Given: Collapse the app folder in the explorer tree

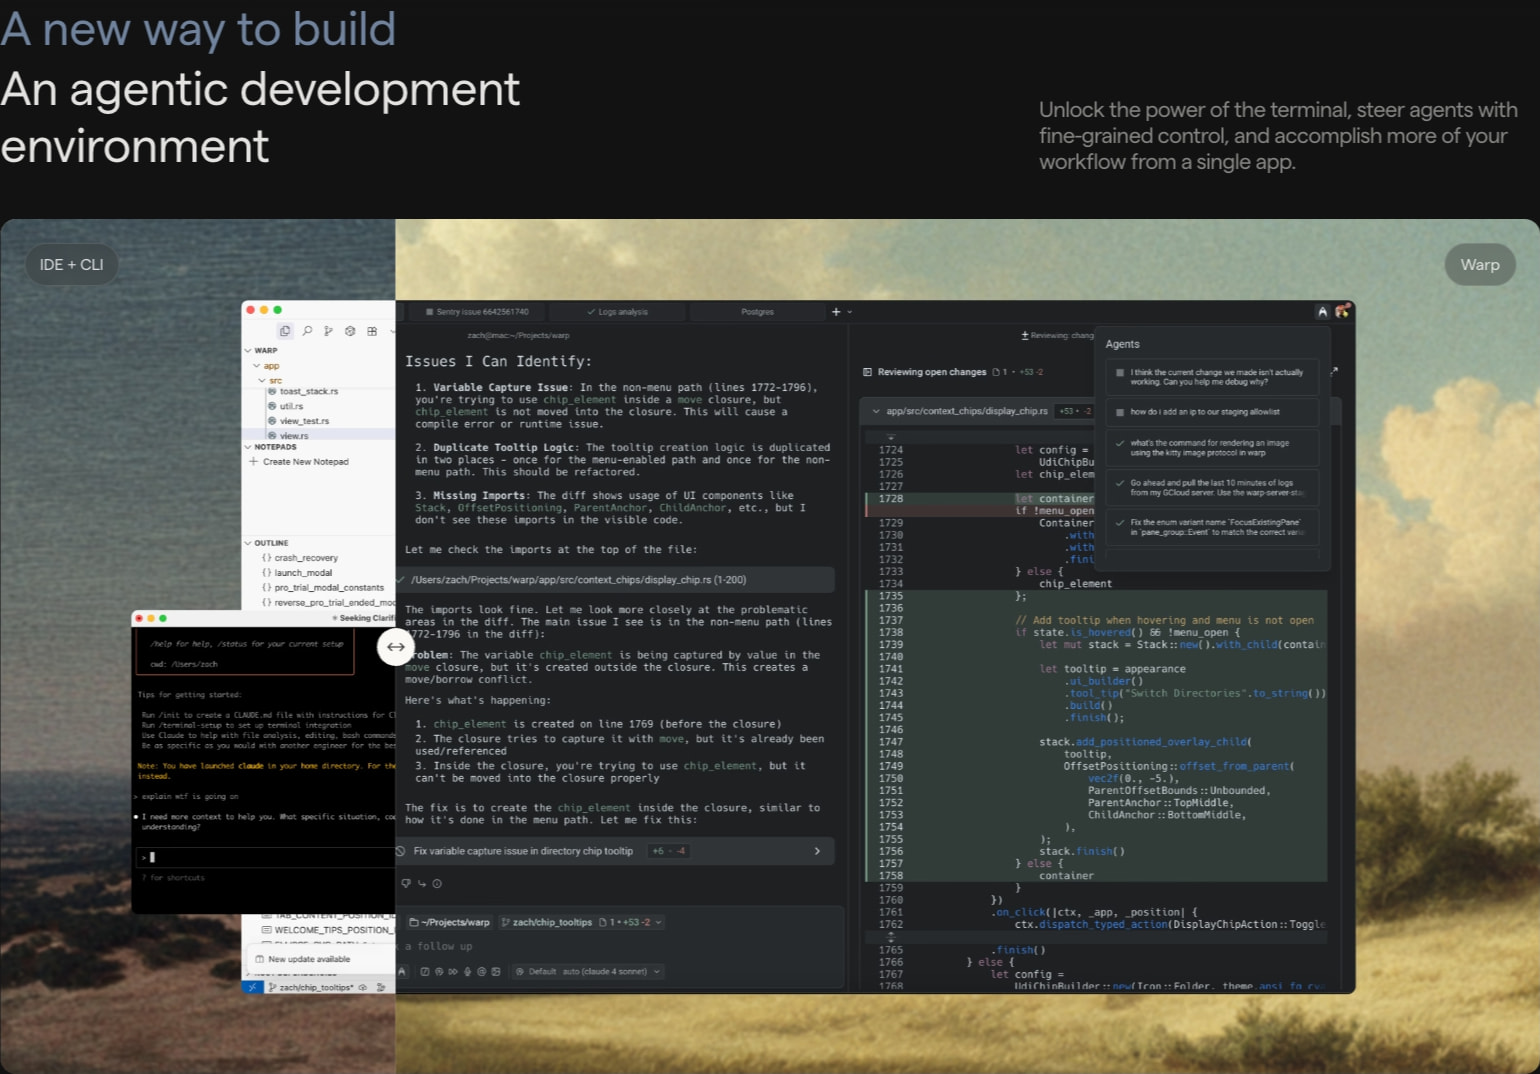Looking at the screenshot, I should (x=257, y=366).
